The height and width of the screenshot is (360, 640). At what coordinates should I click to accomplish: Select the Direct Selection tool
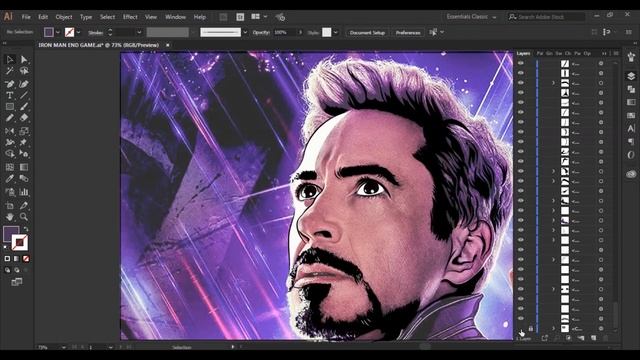(x=24, y=60)
